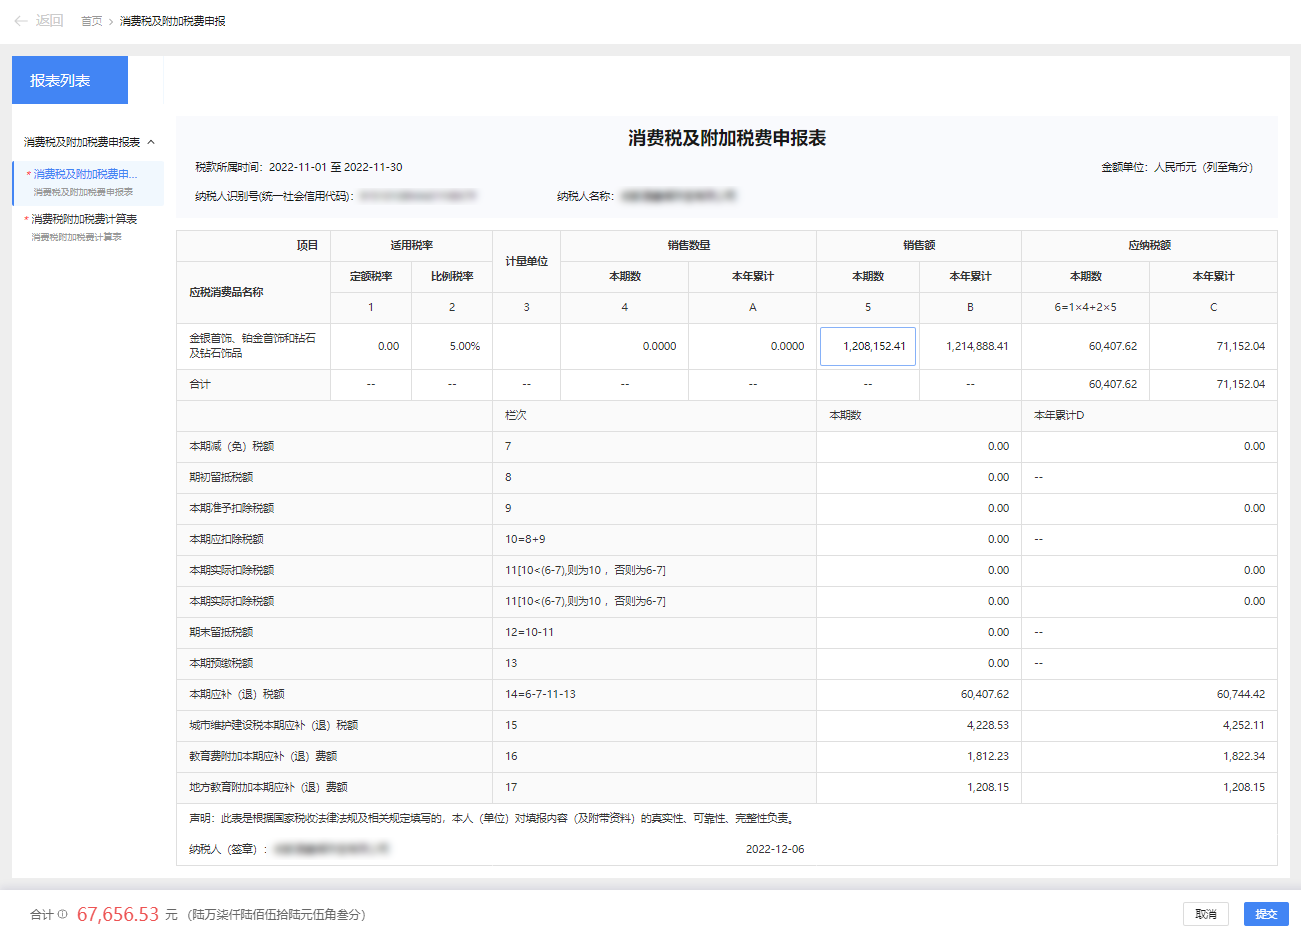Go to 首页 in the breadcrumb
Image resolution: width=1301 pixels, height=936 pixels.
(91, 21)
